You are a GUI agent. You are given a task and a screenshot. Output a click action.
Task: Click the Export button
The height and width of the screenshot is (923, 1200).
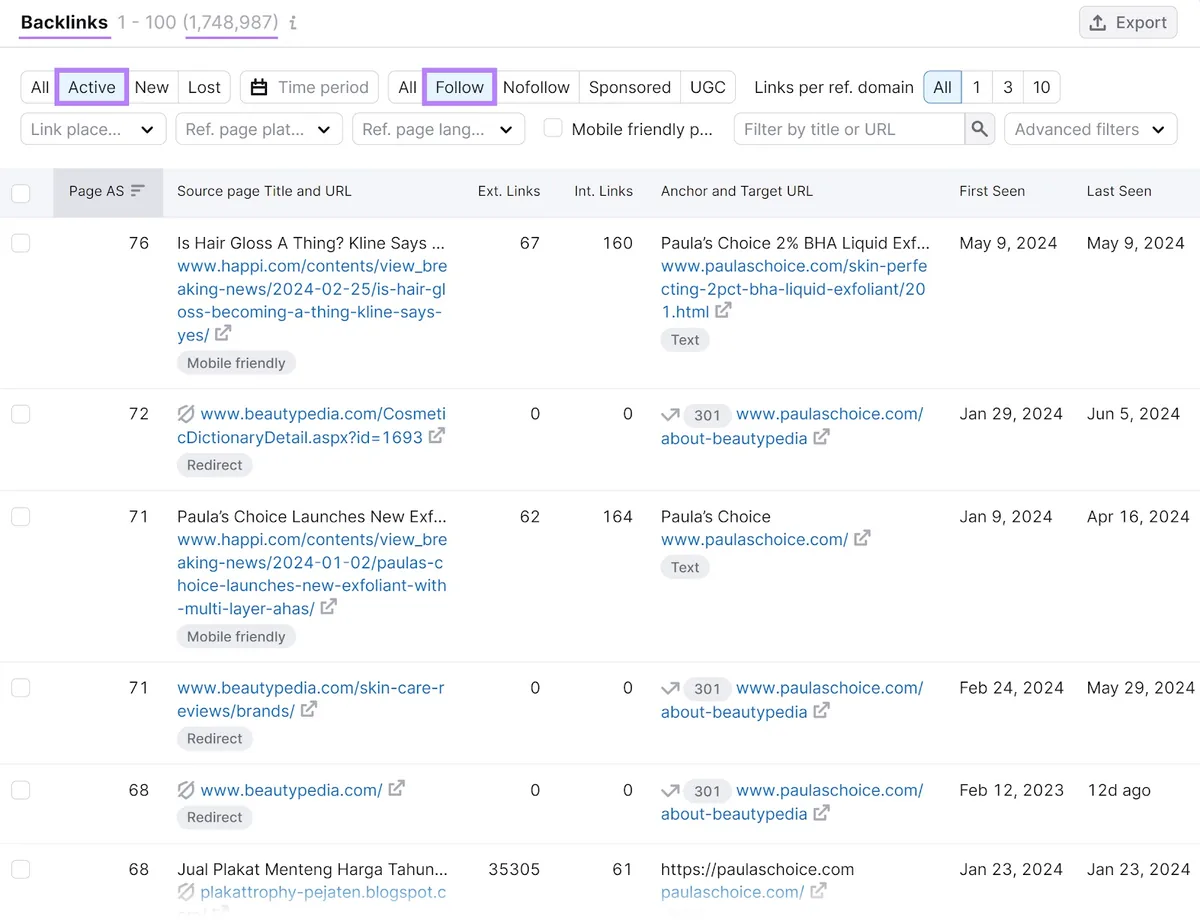[1128, 23]
